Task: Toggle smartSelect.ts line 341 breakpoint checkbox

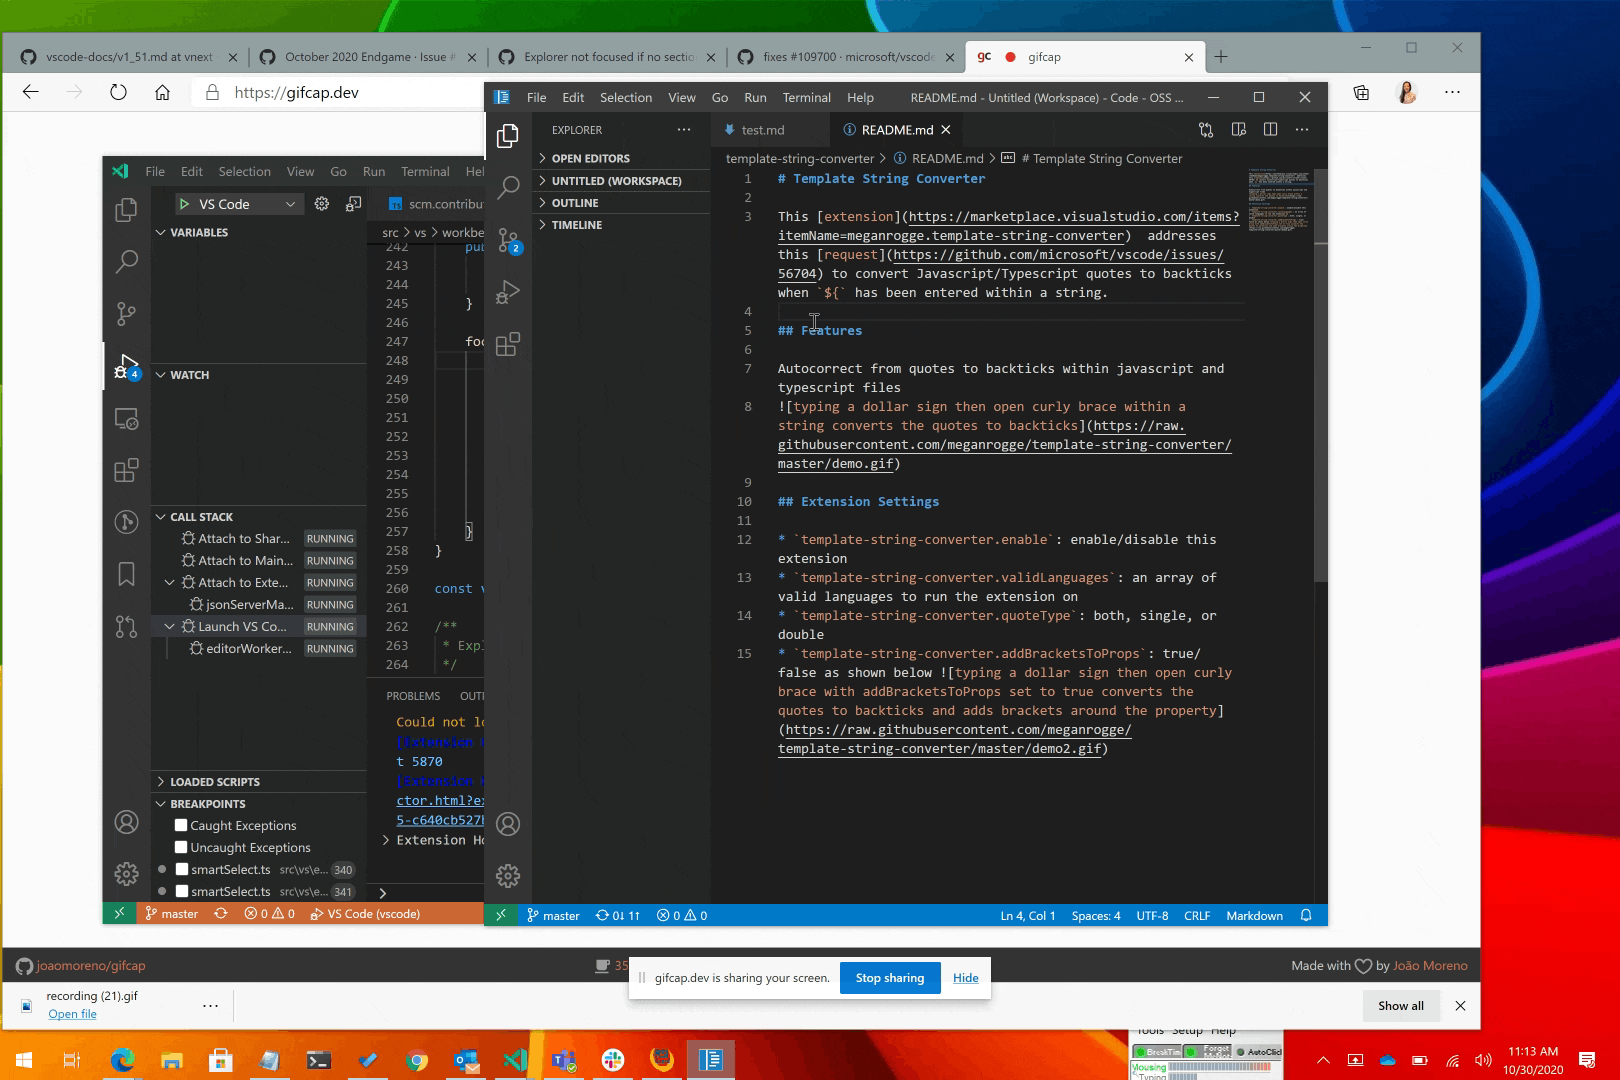Action: tap(181, 891)
